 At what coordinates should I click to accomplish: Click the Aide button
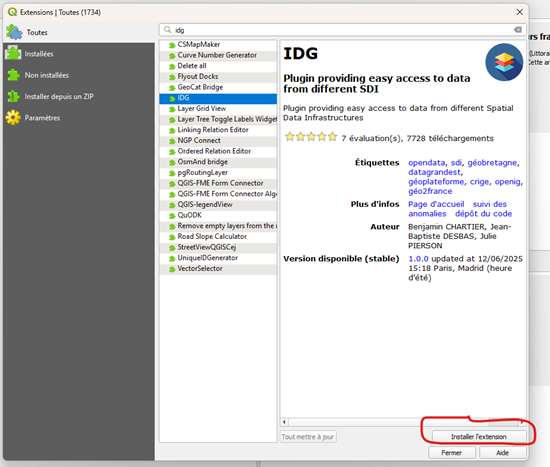pos(503,453)
